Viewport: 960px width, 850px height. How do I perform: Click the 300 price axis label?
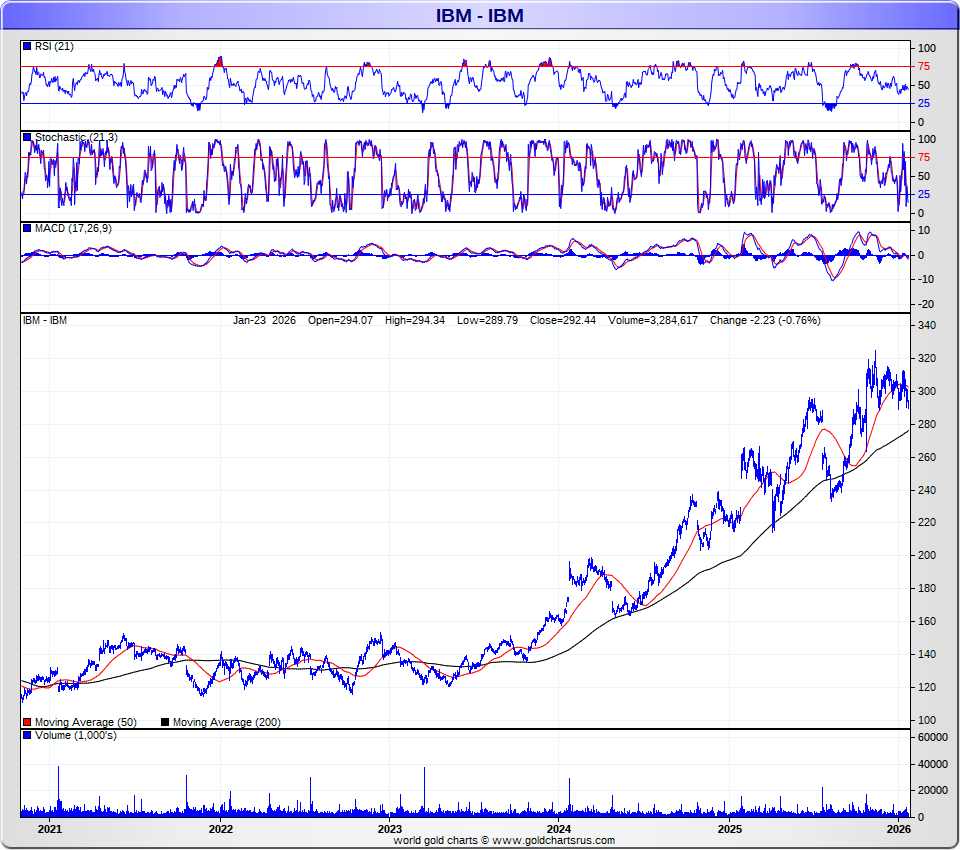click(927, 391)
